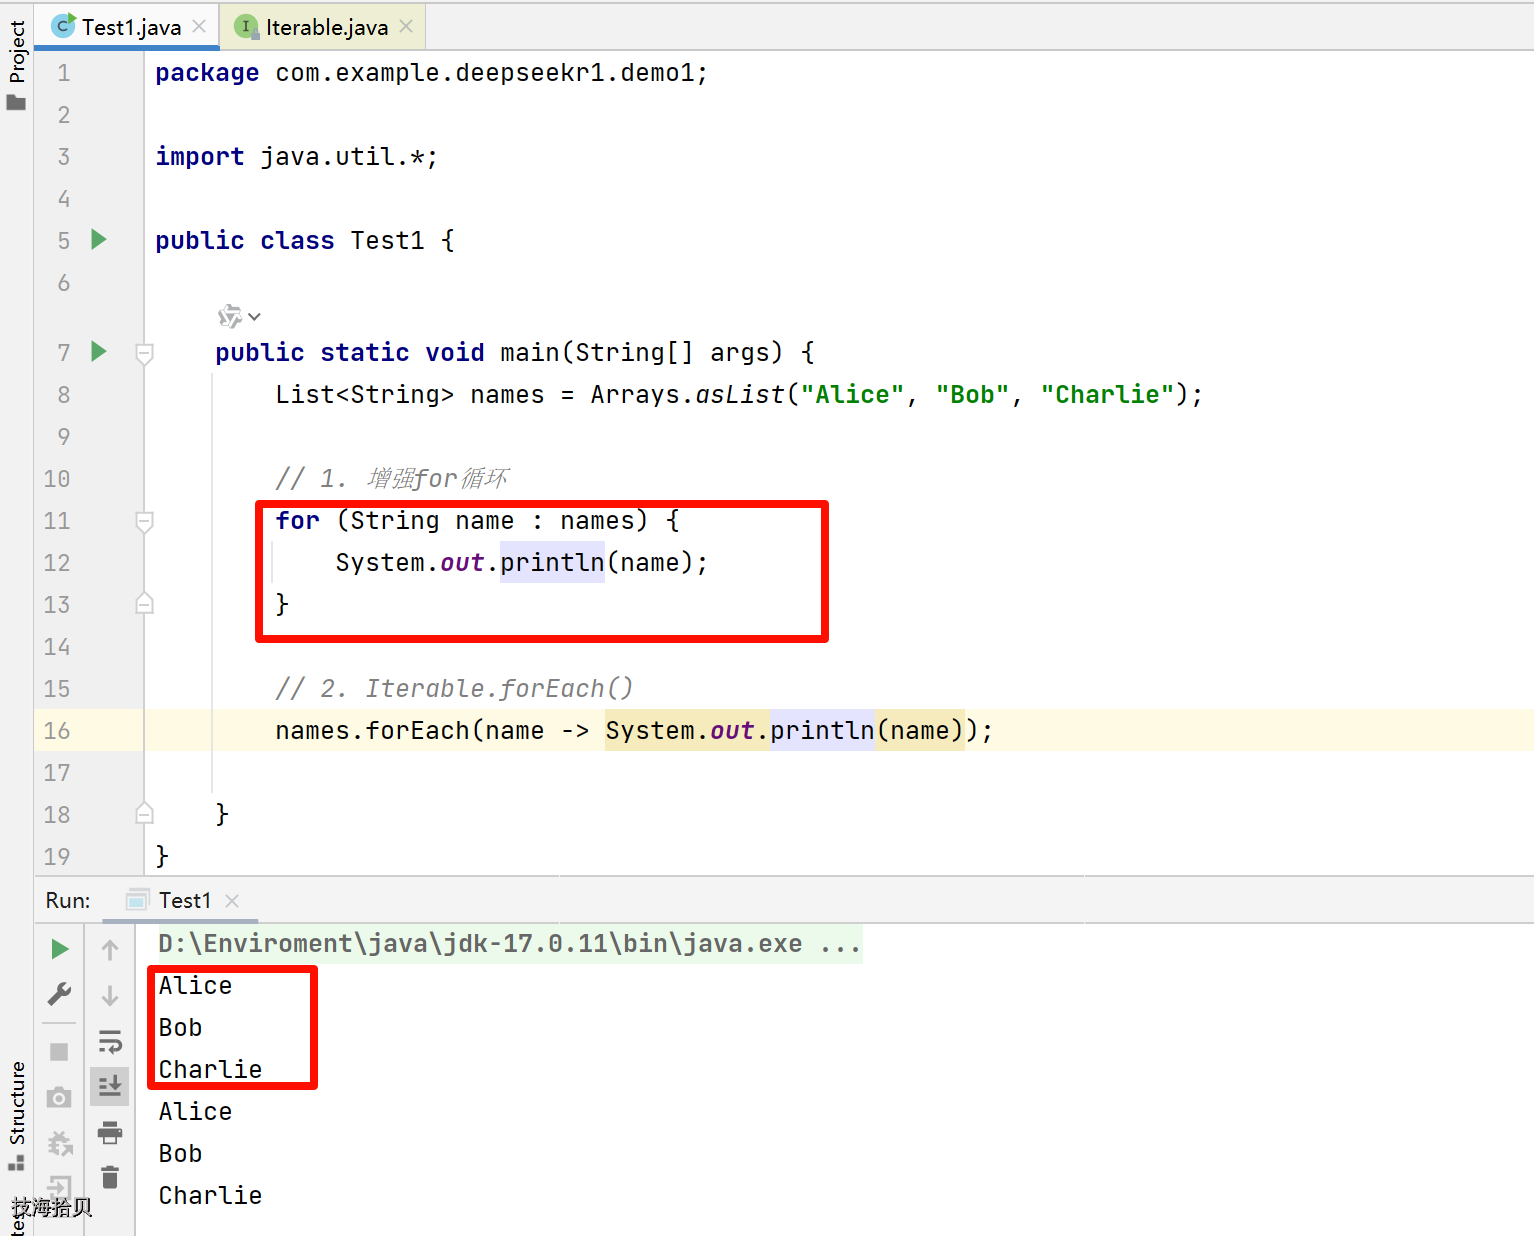Viewport: 1534px width, 1236px height.
Task: Run class Test1 from gutter line 5
Action: 99,239
